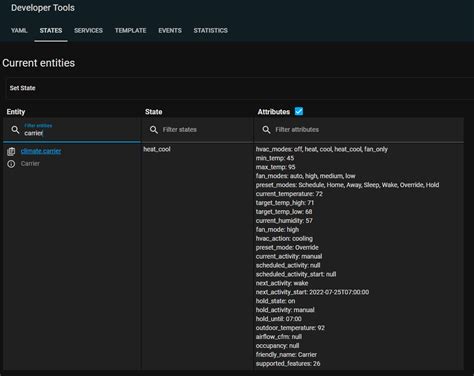Switch to the STATES tab
Image resolution: width=474 pixels, height=376 pixels.
point(51,31)
